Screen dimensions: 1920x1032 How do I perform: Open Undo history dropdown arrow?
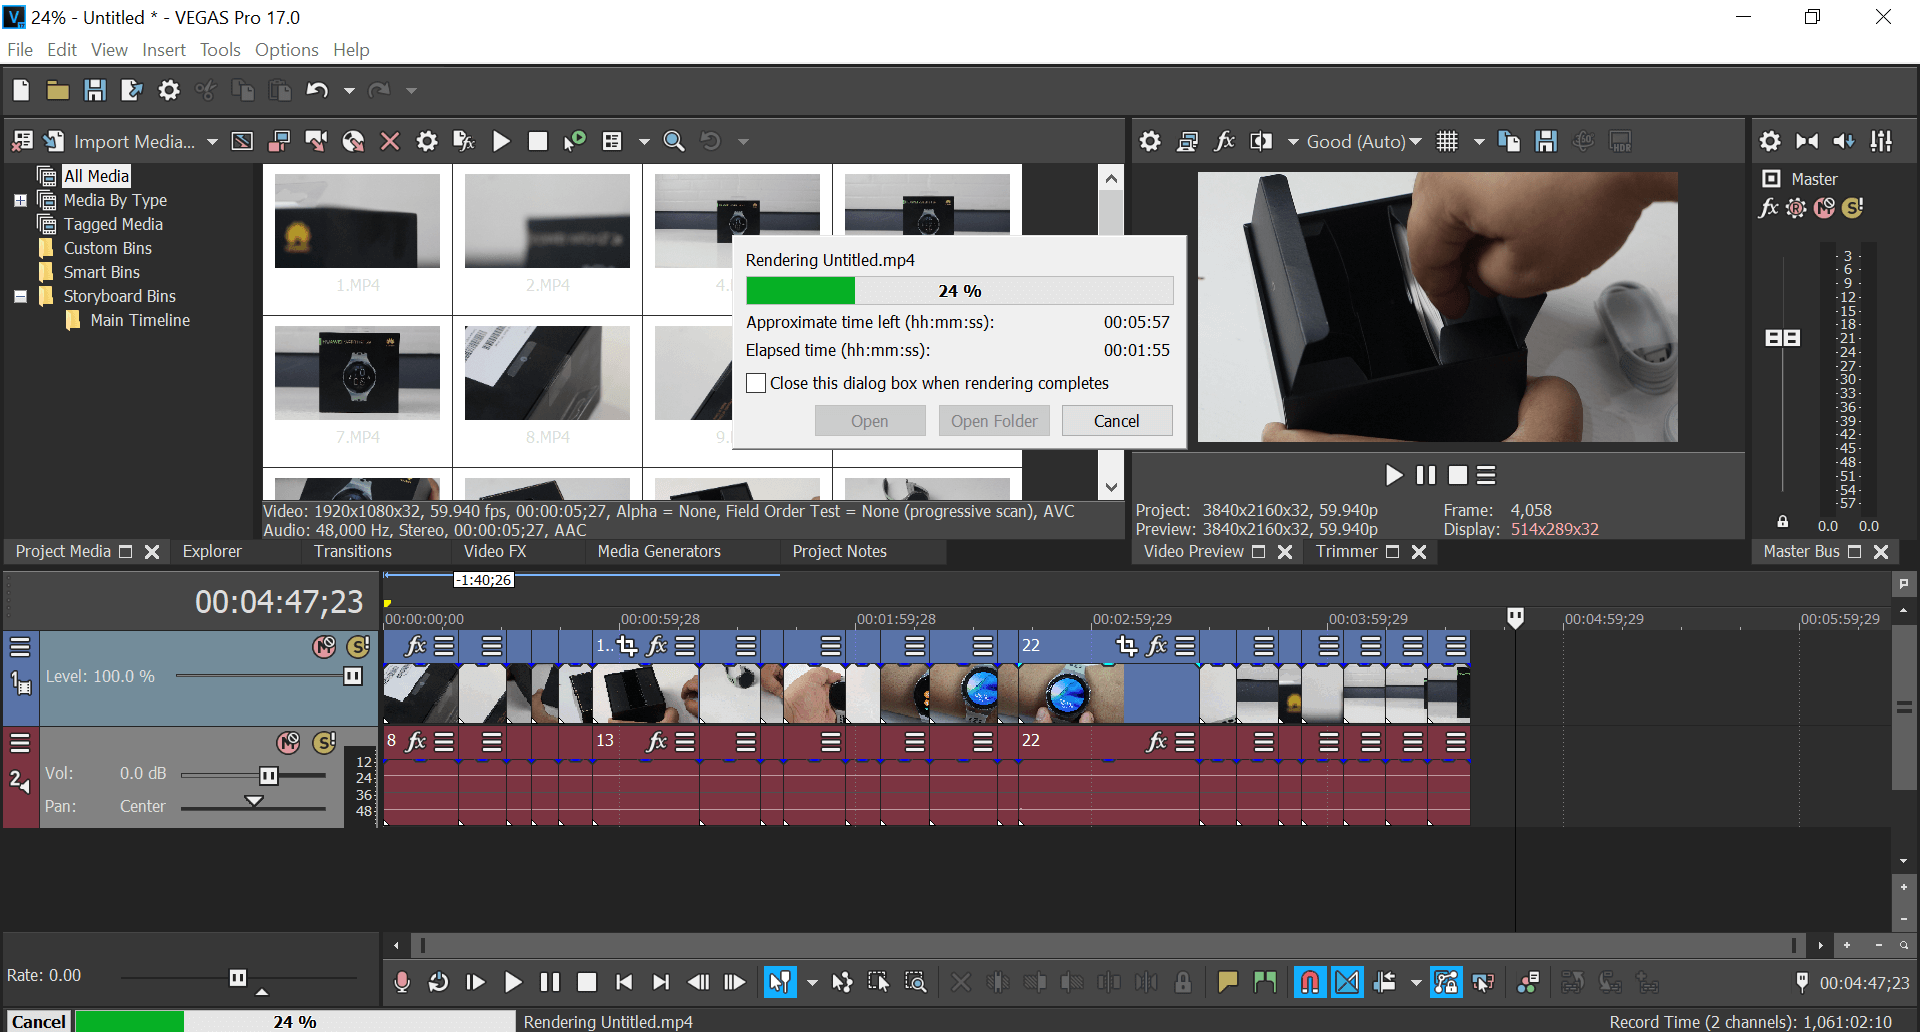[349, 91]
